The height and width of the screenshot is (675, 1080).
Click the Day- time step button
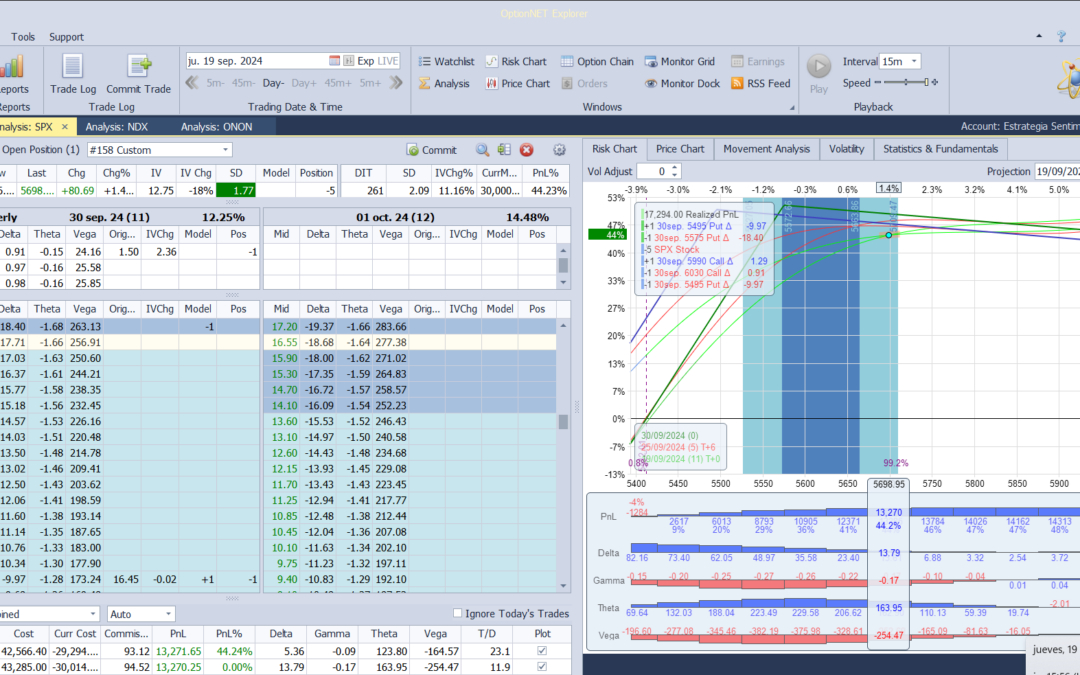pyautogui.click(x=273, y=83)
